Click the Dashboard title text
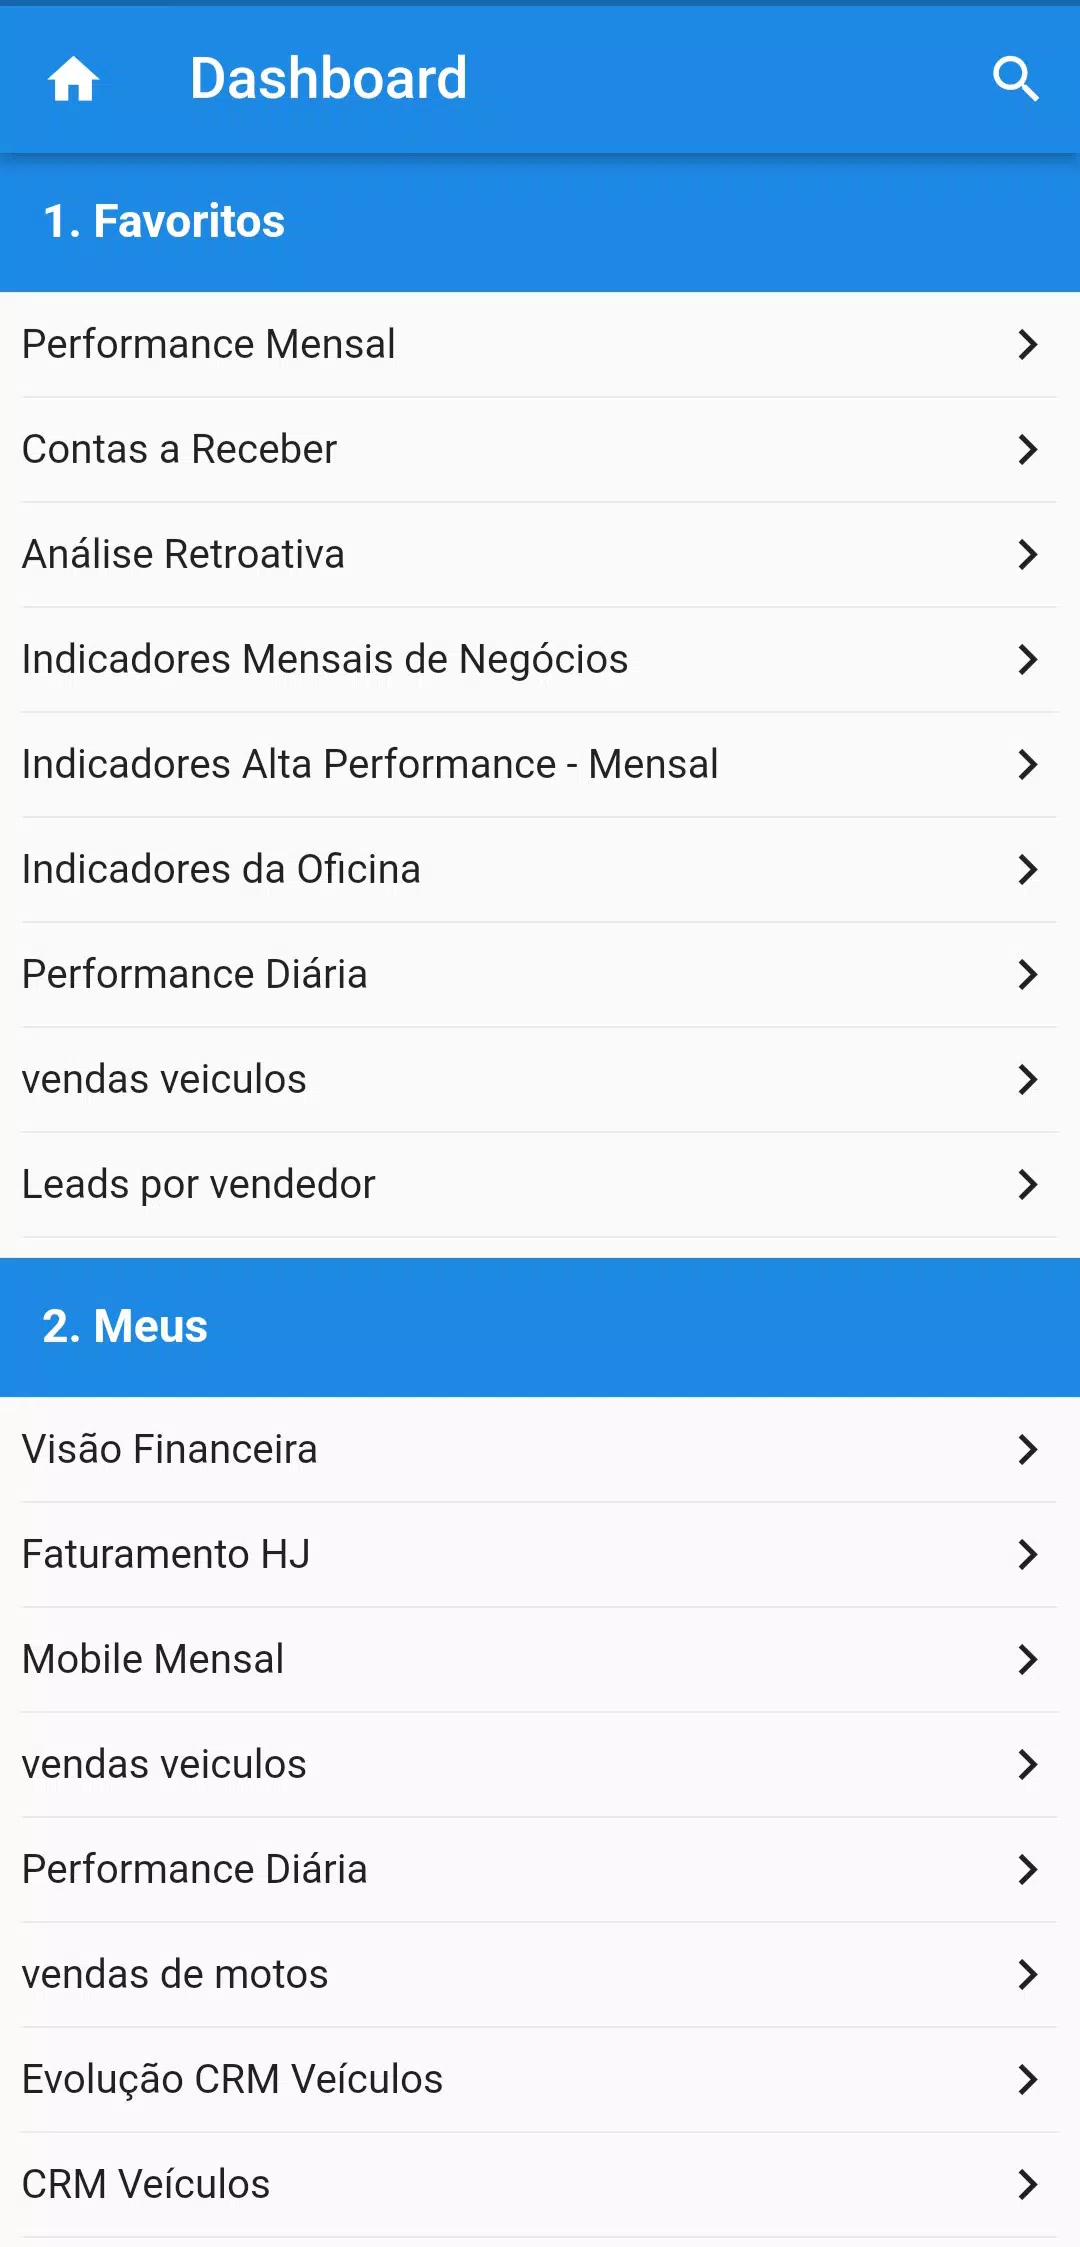Viewport: 1080px width, 2247px height. click(x=328, y=79)
